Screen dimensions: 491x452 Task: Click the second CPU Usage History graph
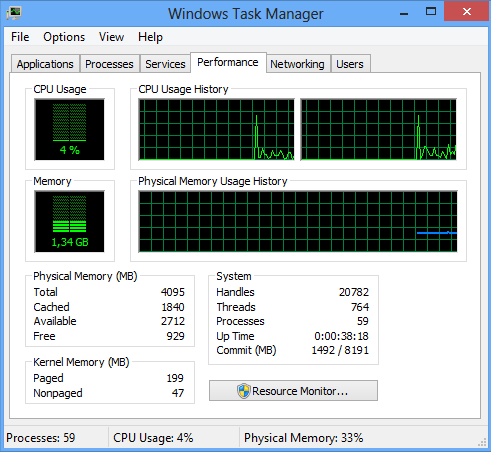click(378, 129)
